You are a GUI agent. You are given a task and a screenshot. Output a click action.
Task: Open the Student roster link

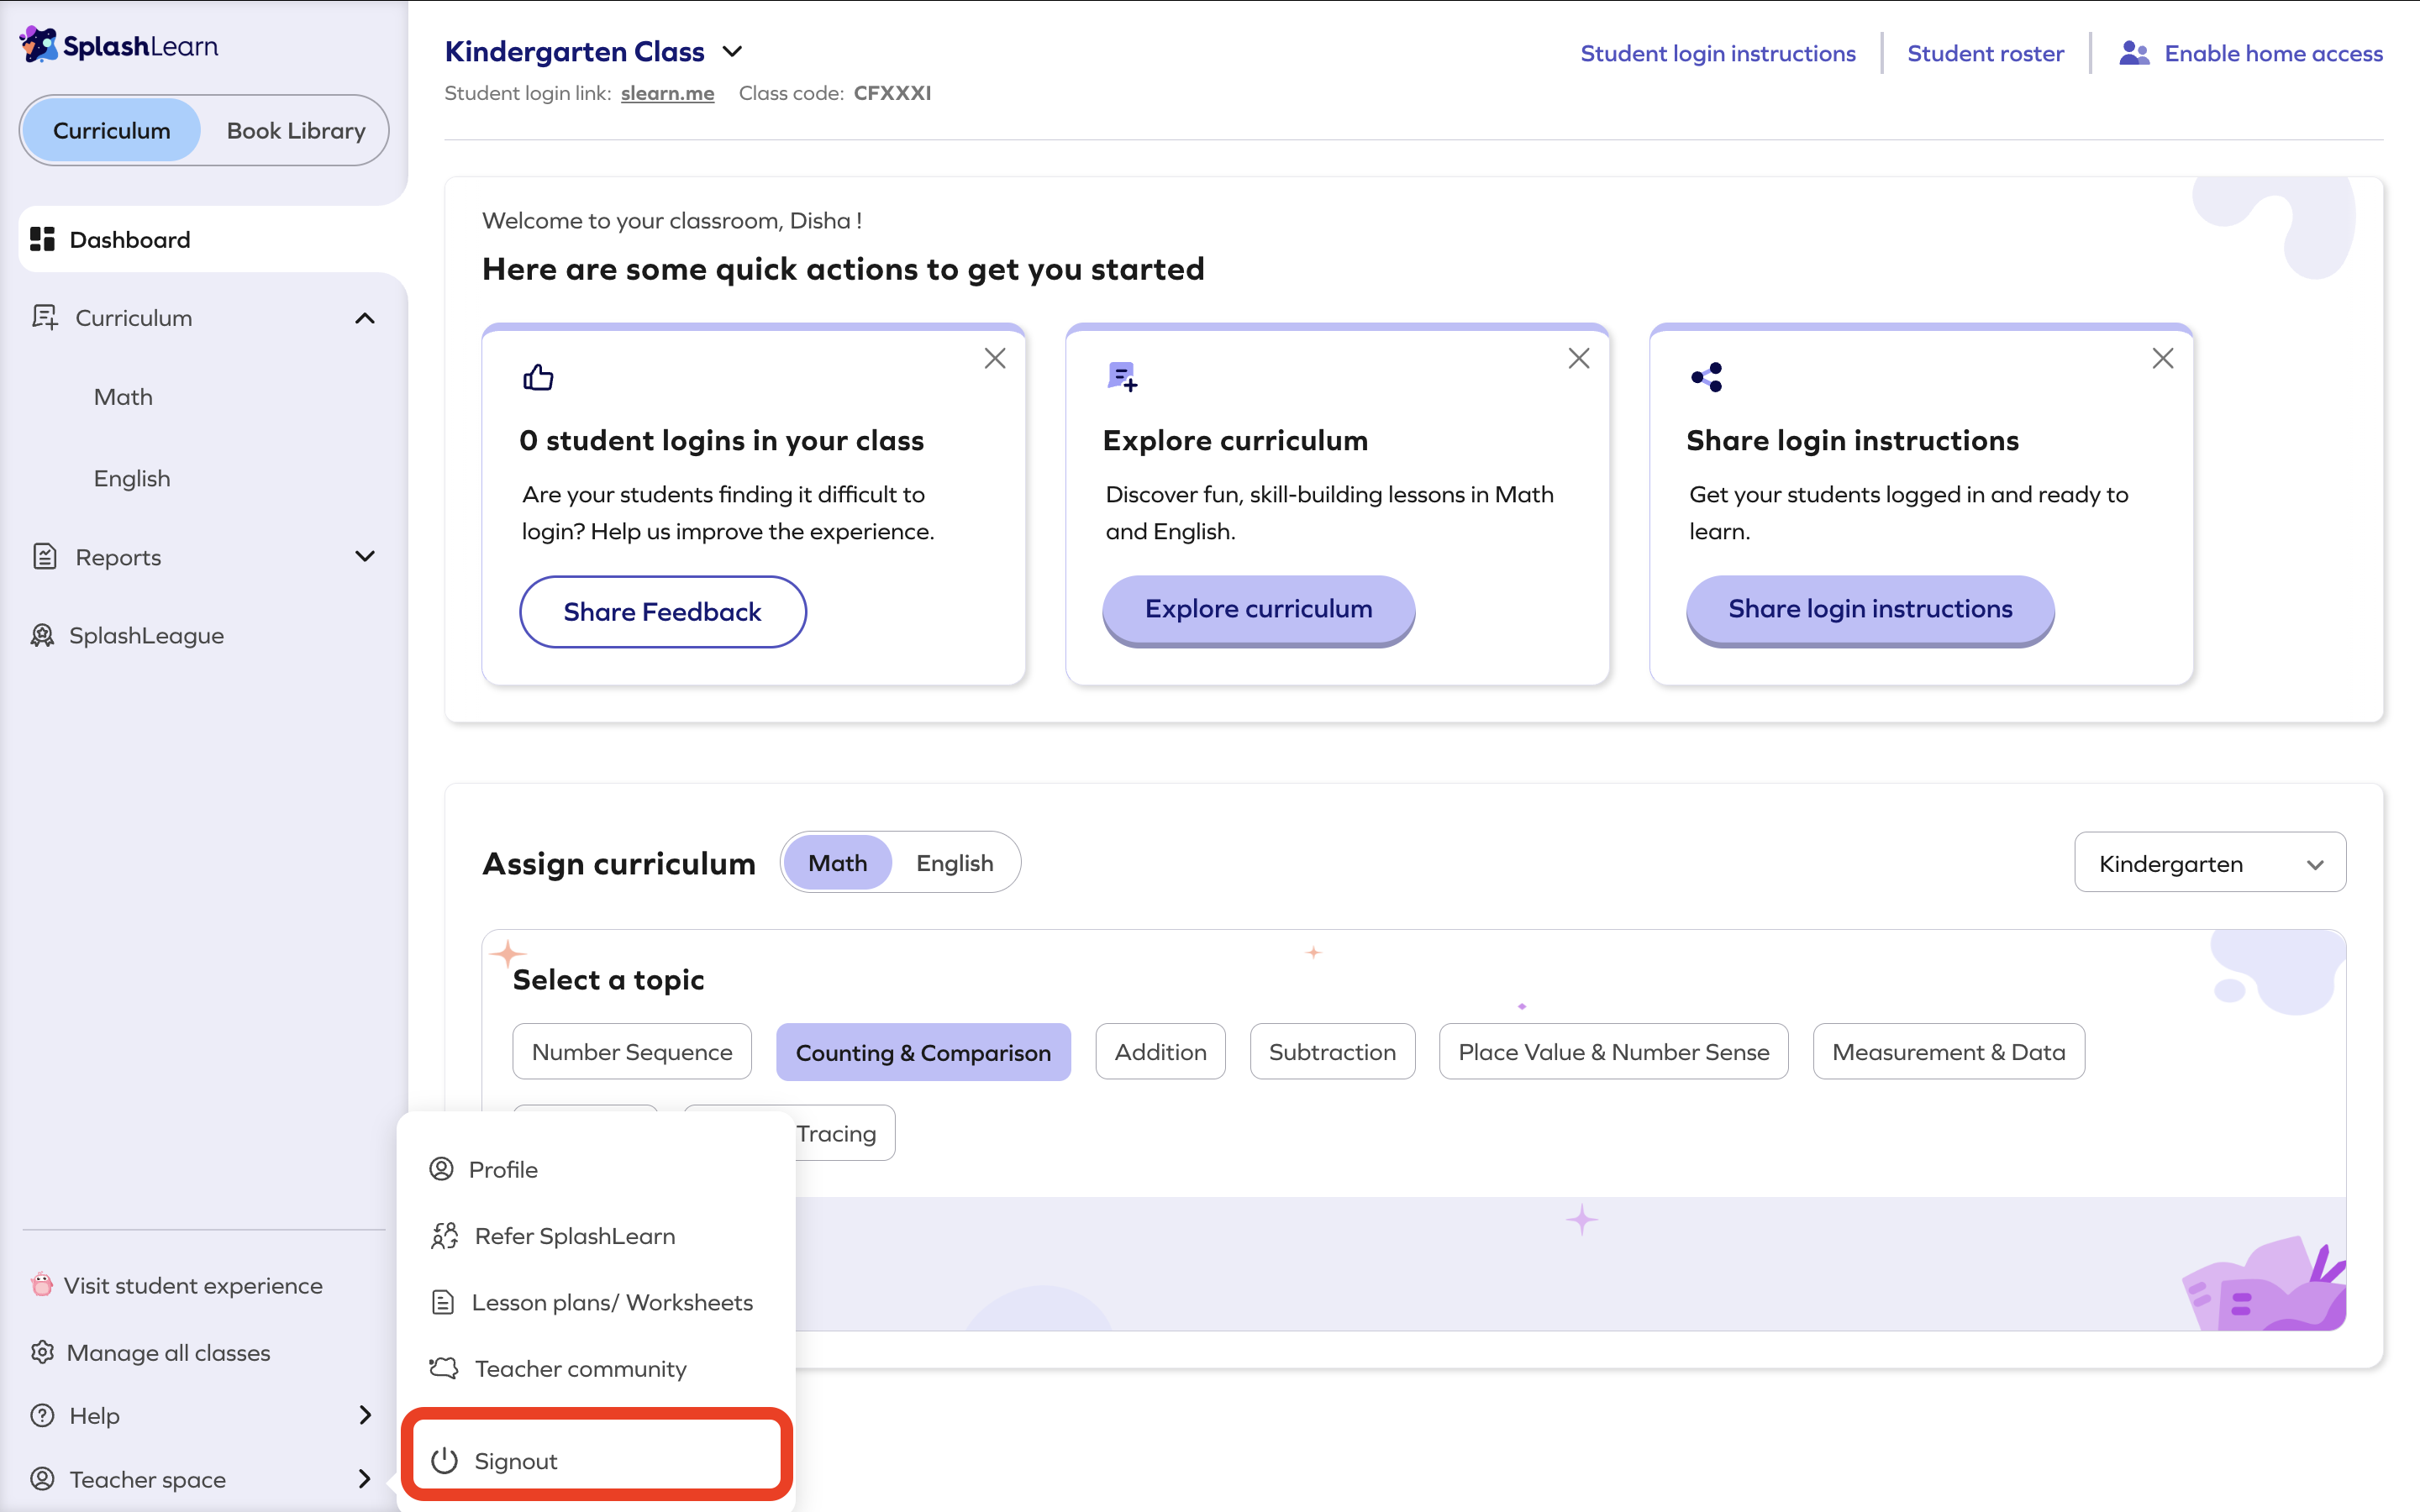pyautogui.click(x=1985, y=53)
